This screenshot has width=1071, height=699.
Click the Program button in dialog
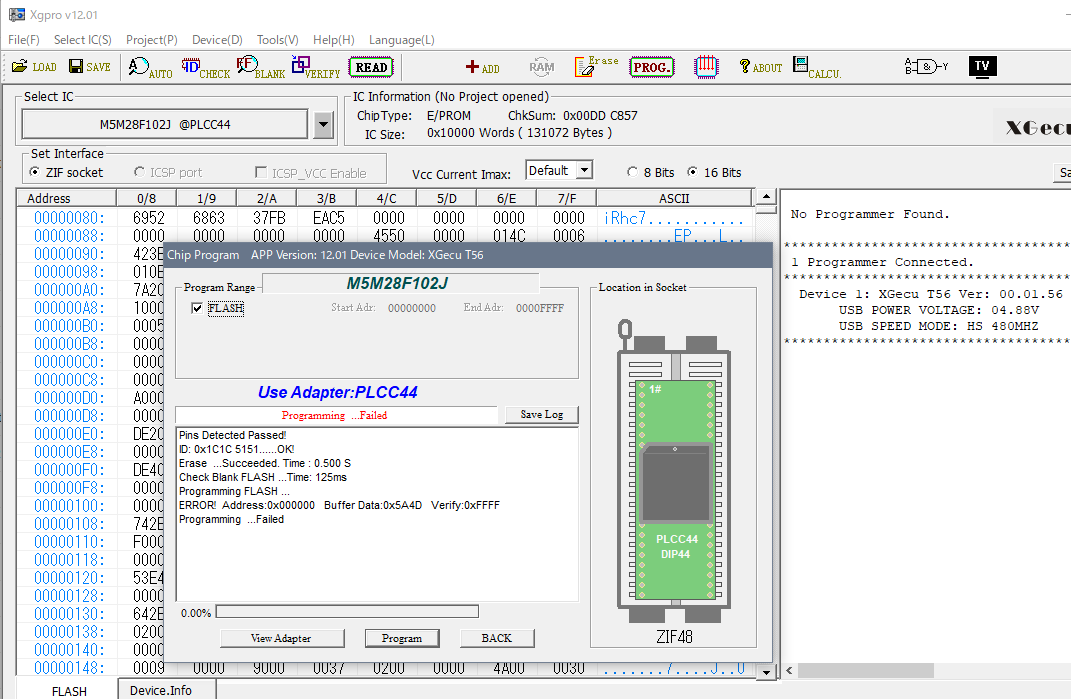pos(402,638)
